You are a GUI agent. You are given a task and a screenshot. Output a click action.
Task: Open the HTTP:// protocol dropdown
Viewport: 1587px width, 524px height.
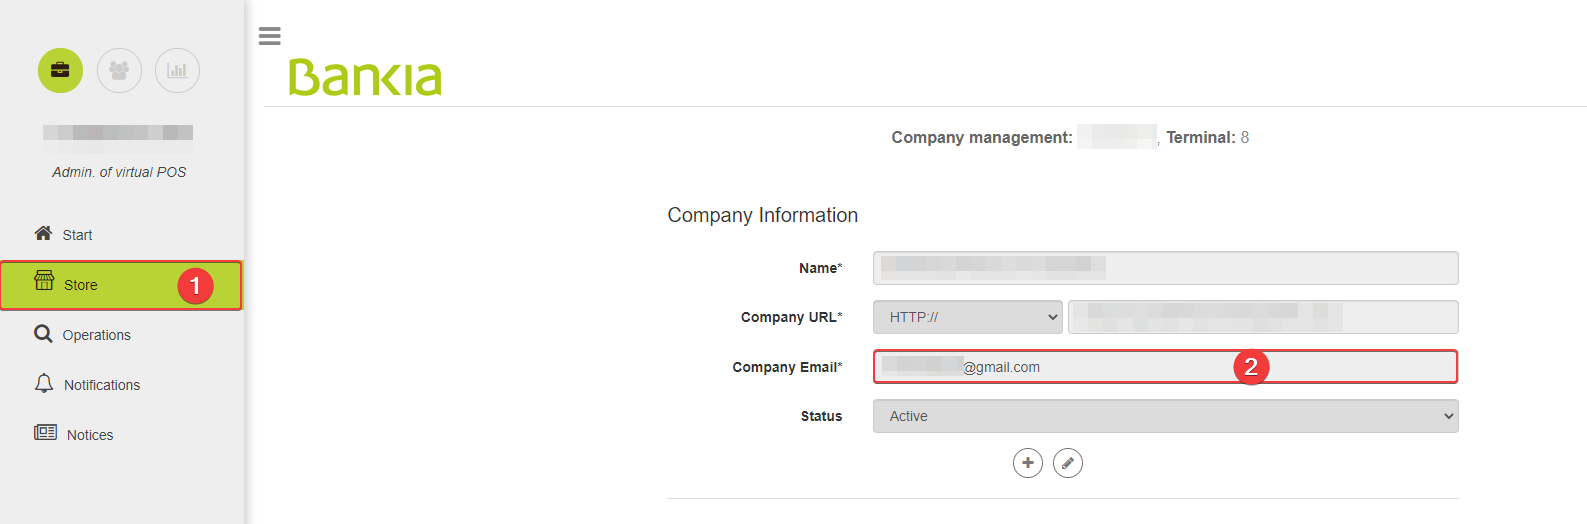968,317
